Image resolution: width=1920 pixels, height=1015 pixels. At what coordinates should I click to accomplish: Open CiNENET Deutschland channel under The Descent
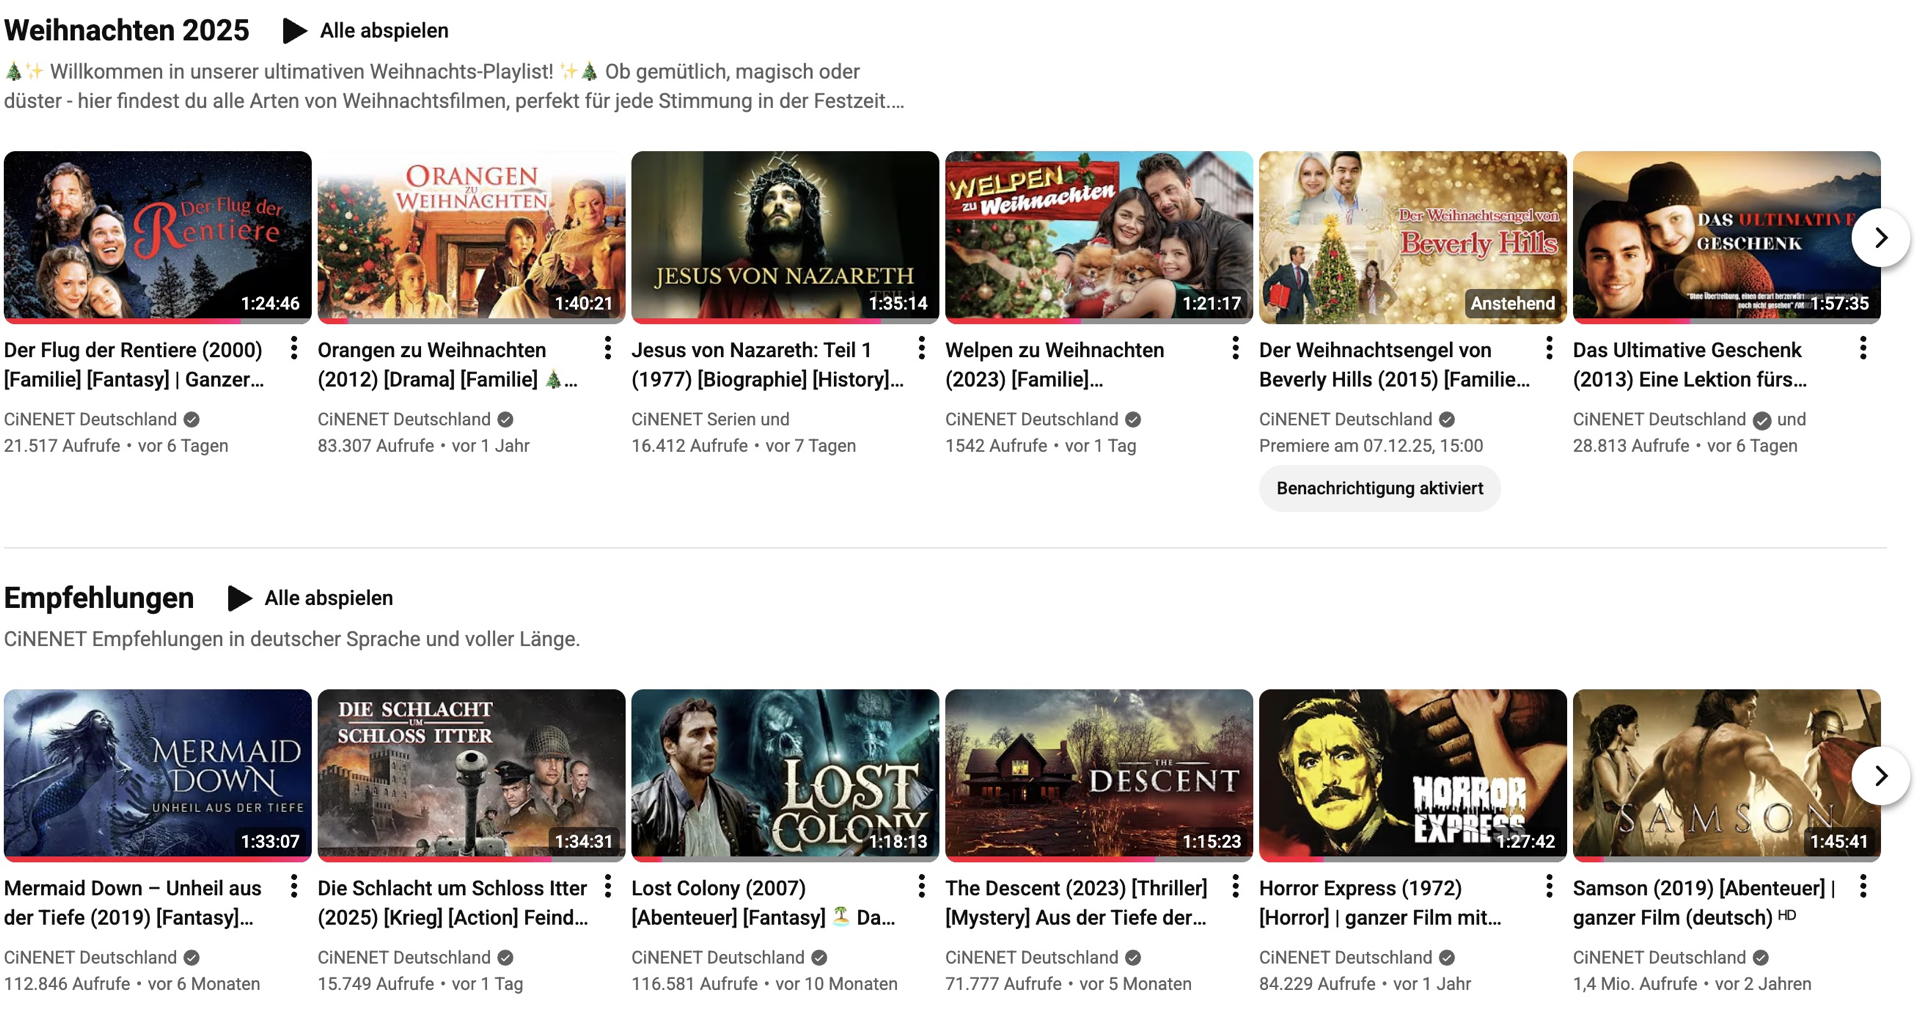pos(1031,957)
